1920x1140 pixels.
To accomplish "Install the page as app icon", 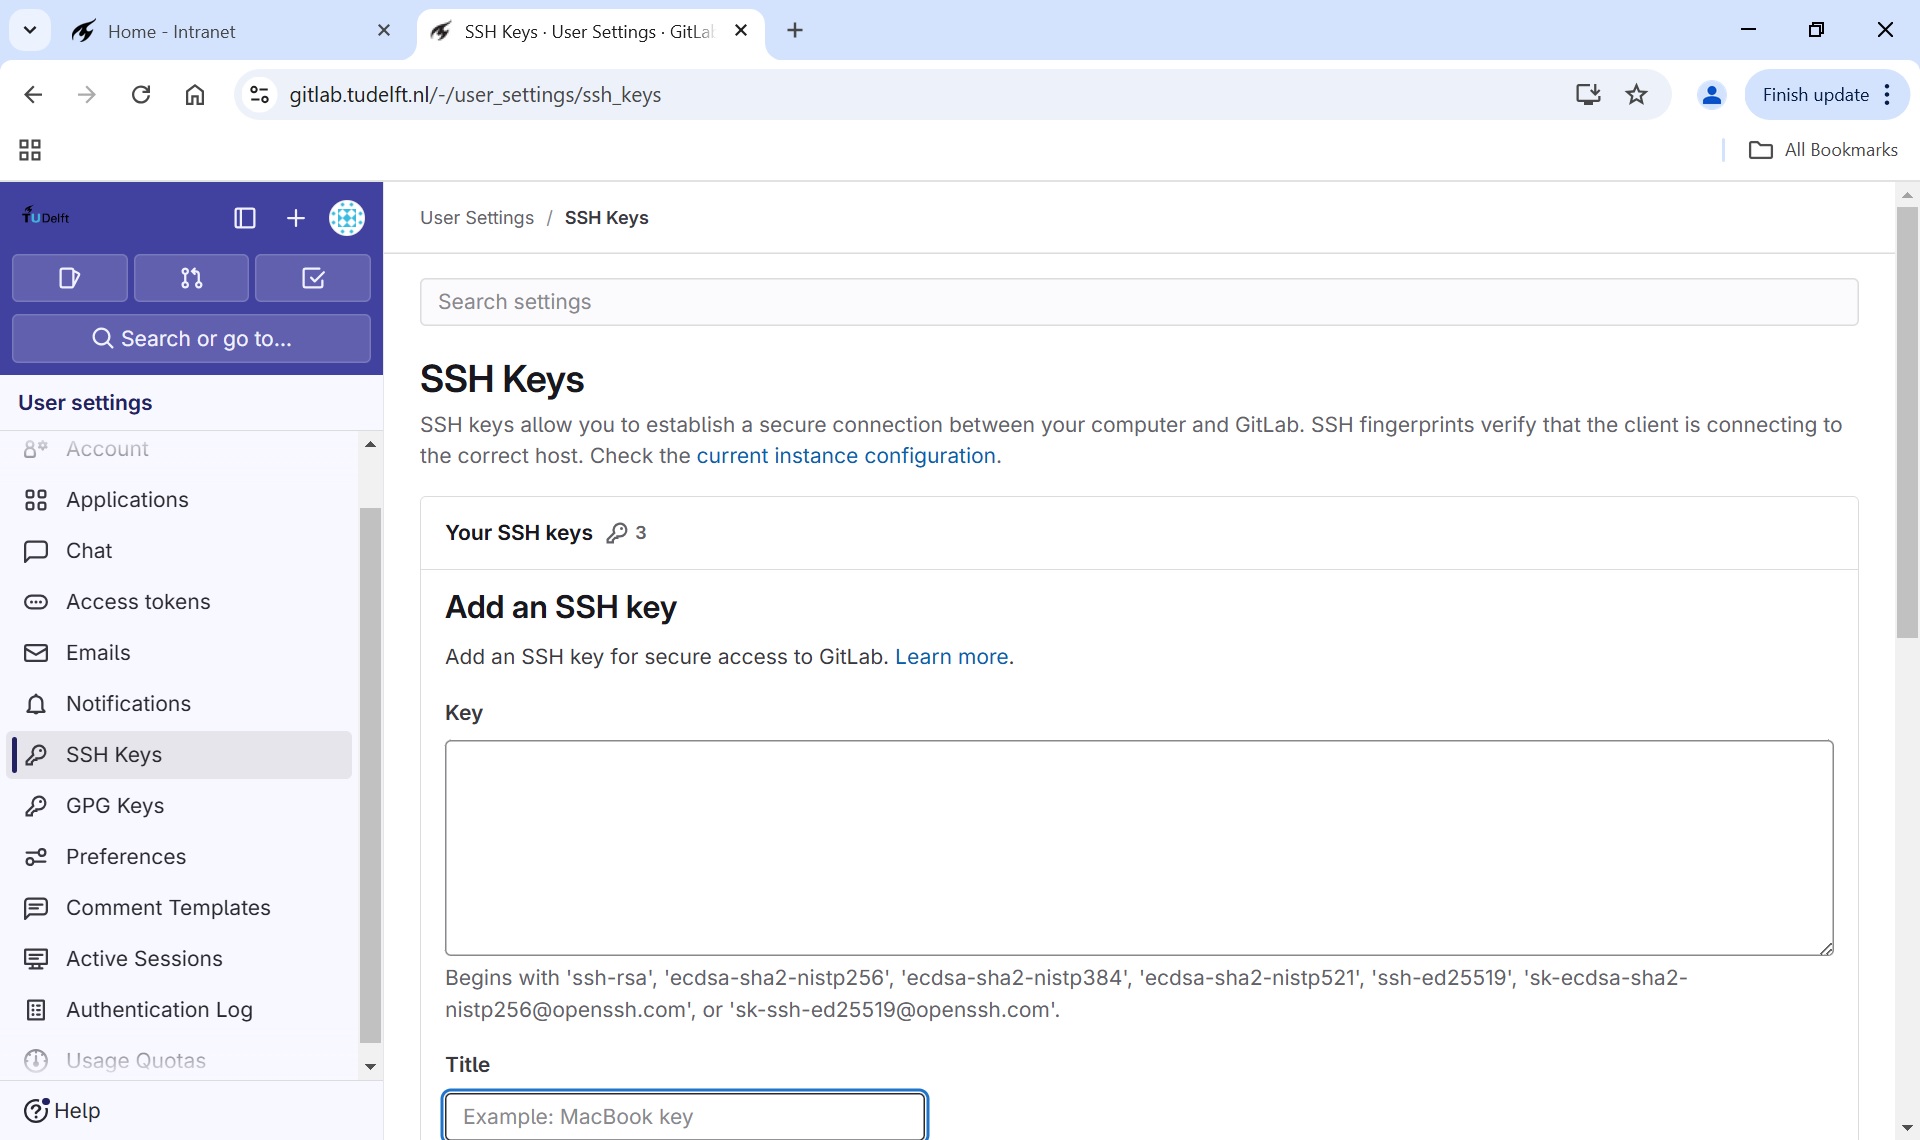I will point(1588,95).
